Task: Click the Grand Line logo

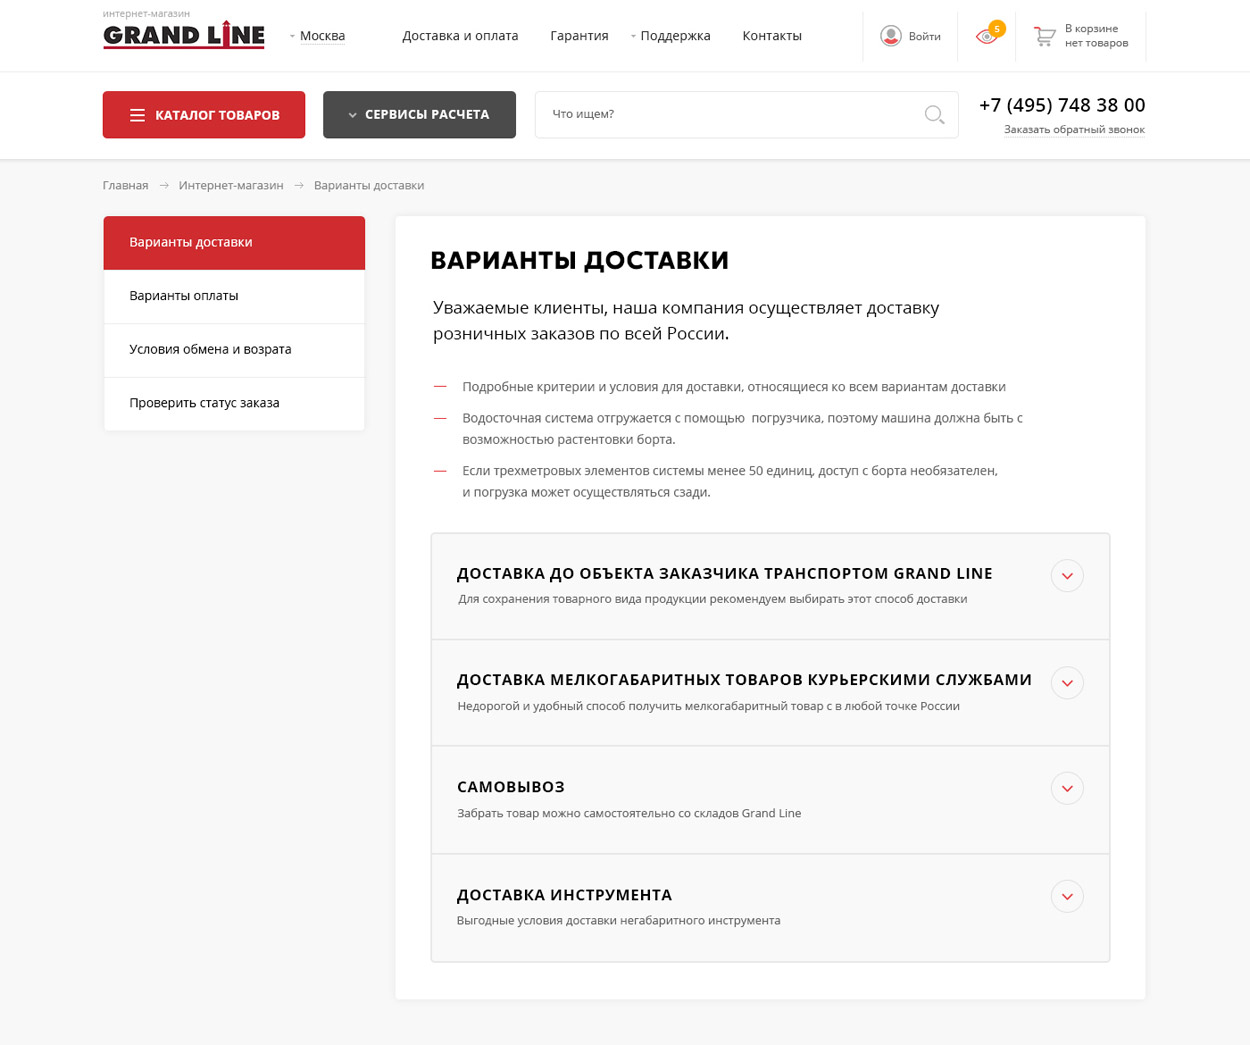Action: (x=184, y=35)
